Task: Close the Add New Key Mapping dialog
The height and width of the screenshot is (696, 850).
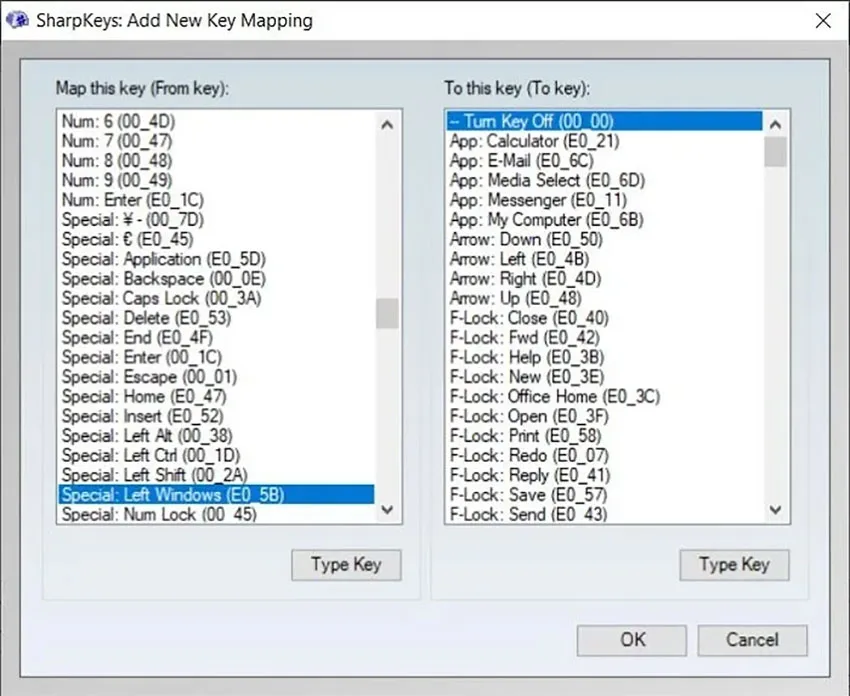Action: tap(823, 21)
